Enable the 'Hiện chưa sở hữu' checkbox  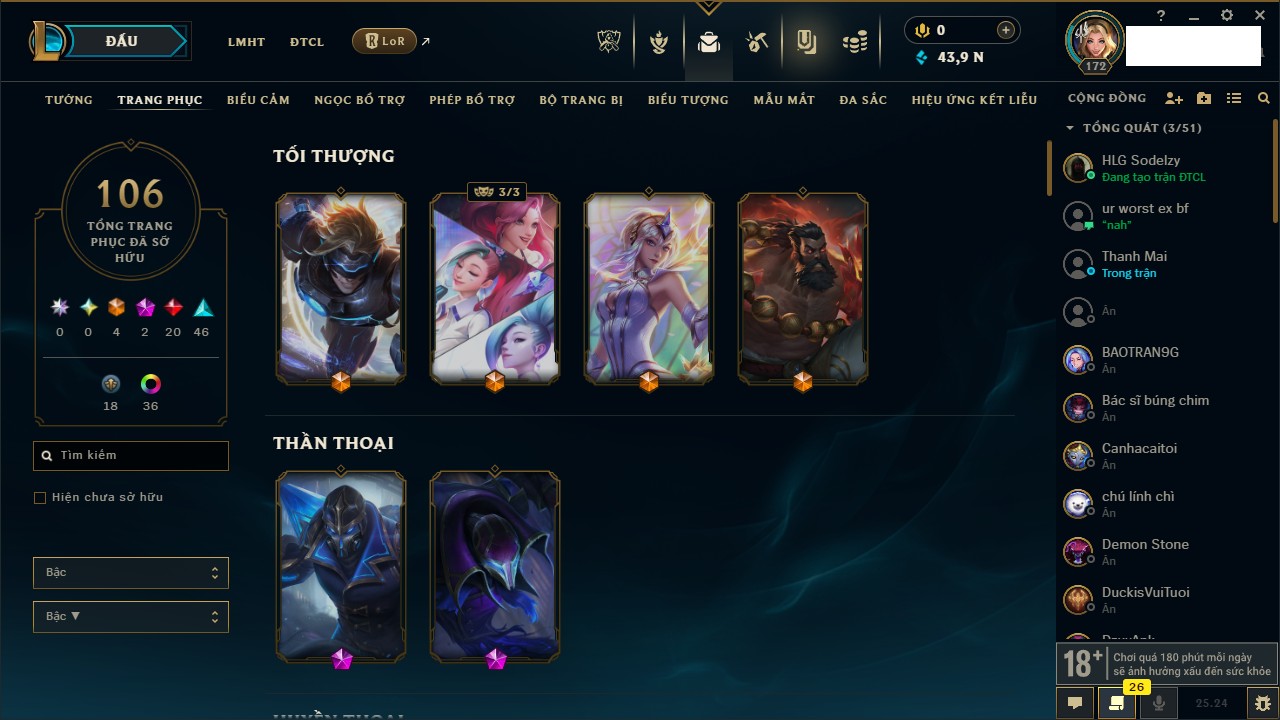(x=40, y=498)
